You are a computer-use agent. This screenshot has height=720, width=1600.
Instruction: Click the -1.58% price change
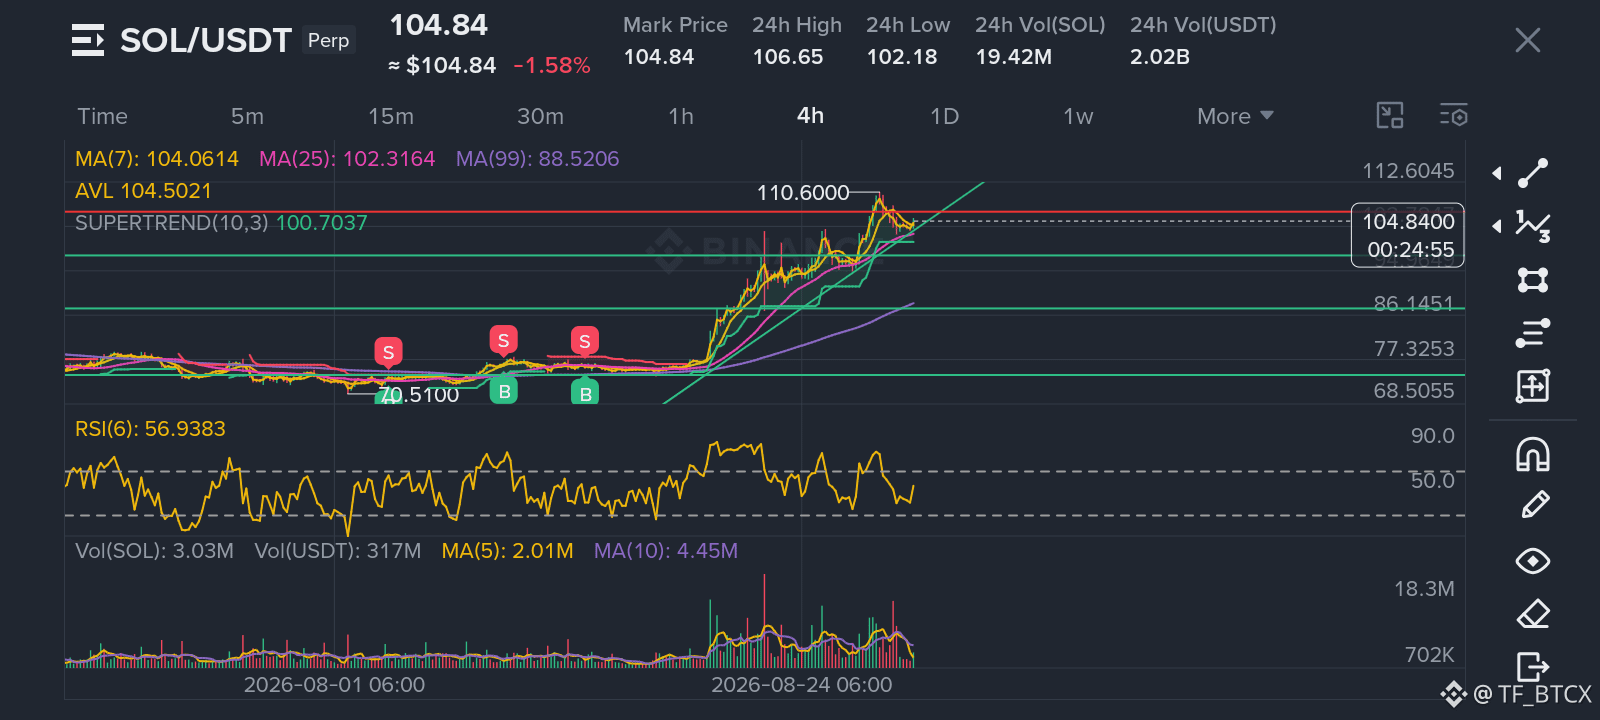pos(552,66)
